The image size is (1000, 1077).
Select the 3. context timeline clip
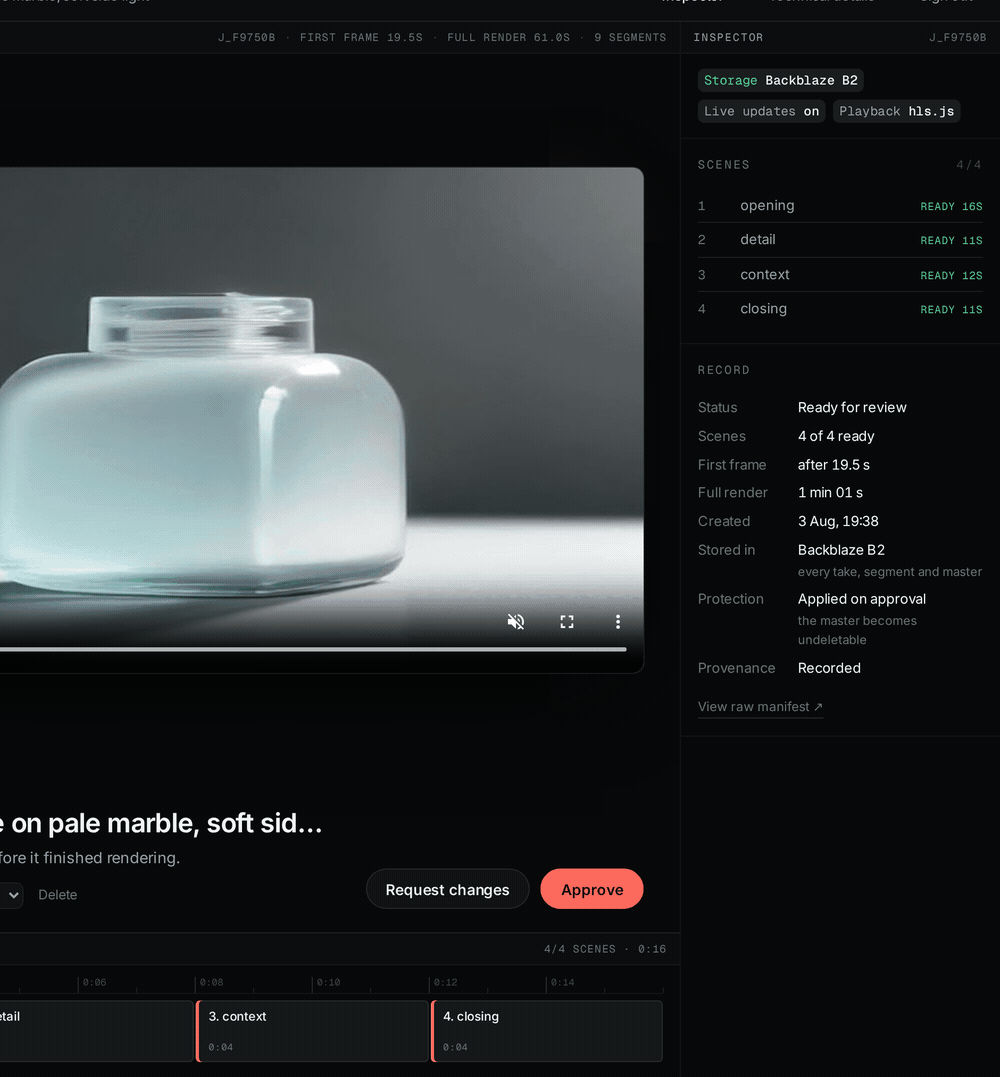312,1031
